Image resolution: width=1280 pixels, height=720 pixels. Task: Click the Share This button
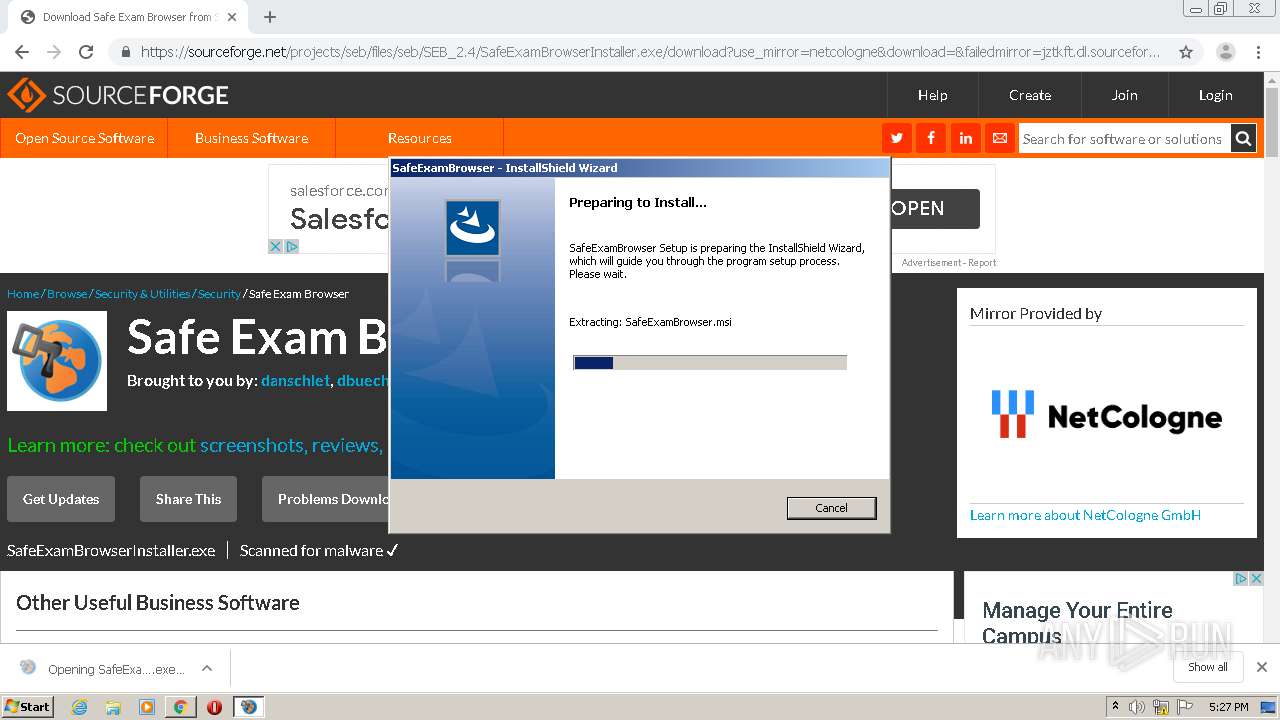click(x=188, y=499)
